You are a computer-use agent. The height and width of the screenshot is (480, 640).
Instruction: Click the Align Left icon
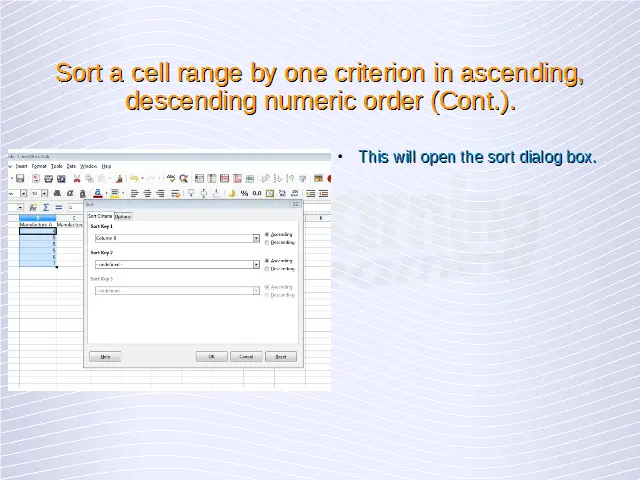pos(135,193)
